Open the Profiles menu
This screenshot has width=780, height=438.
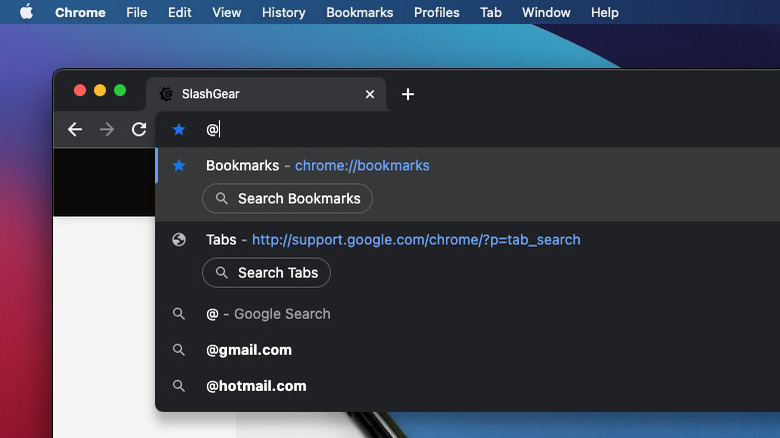click(x=437, y=12)
